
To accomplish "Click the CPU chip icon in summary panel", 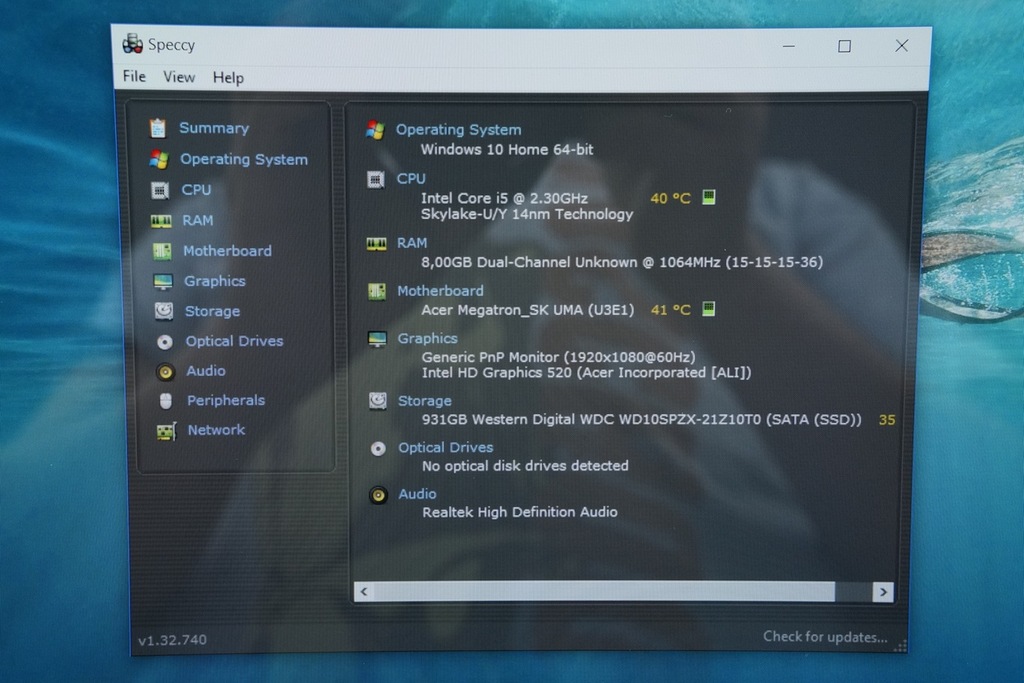I will coord(376,179).
